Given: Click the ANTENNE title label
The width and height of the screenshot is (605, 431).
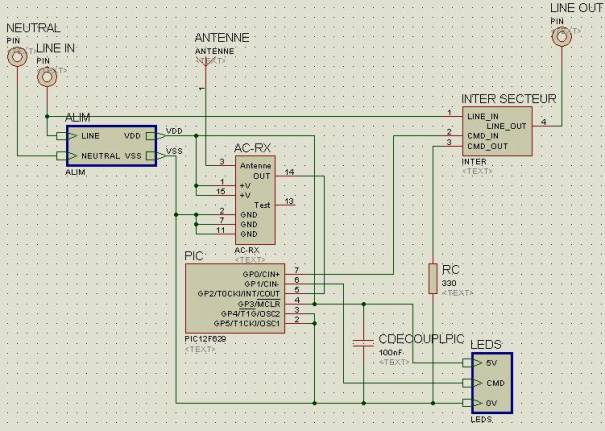Looking at the screenshot, I should point(222,38).
